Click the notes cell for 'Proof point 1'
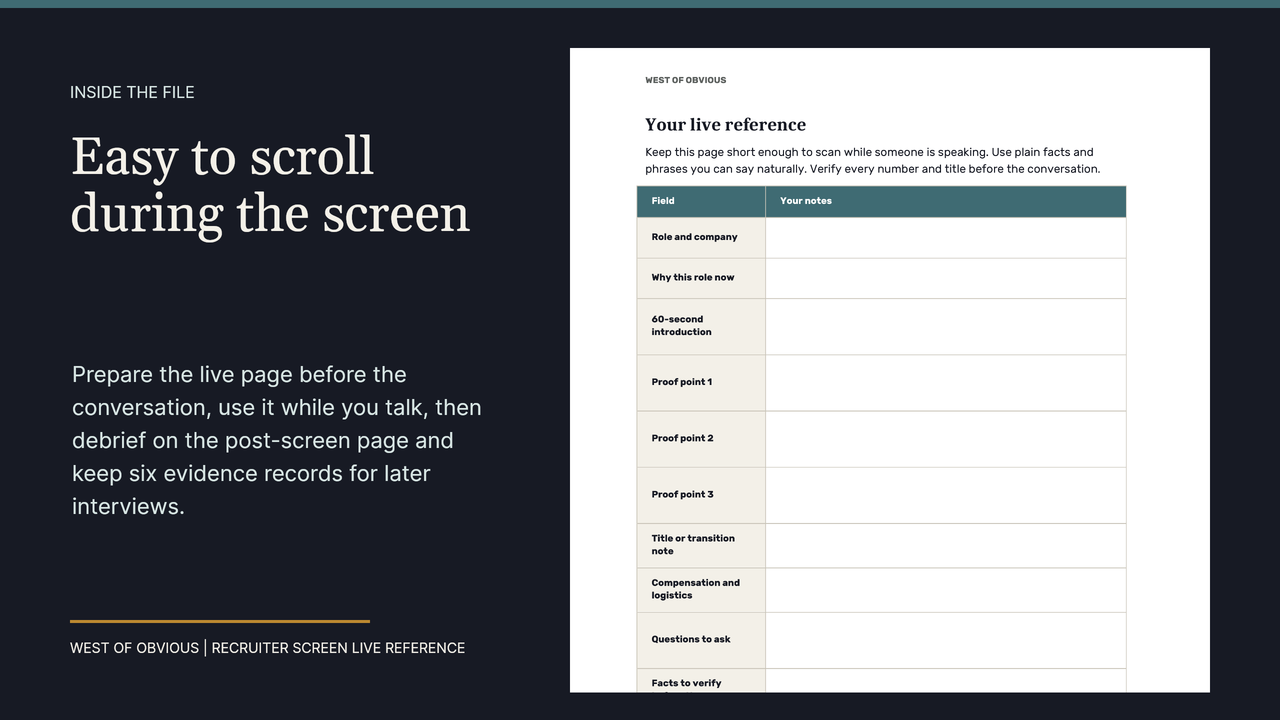The height and width of the screenshot is (720, 1280). (946, 383)
